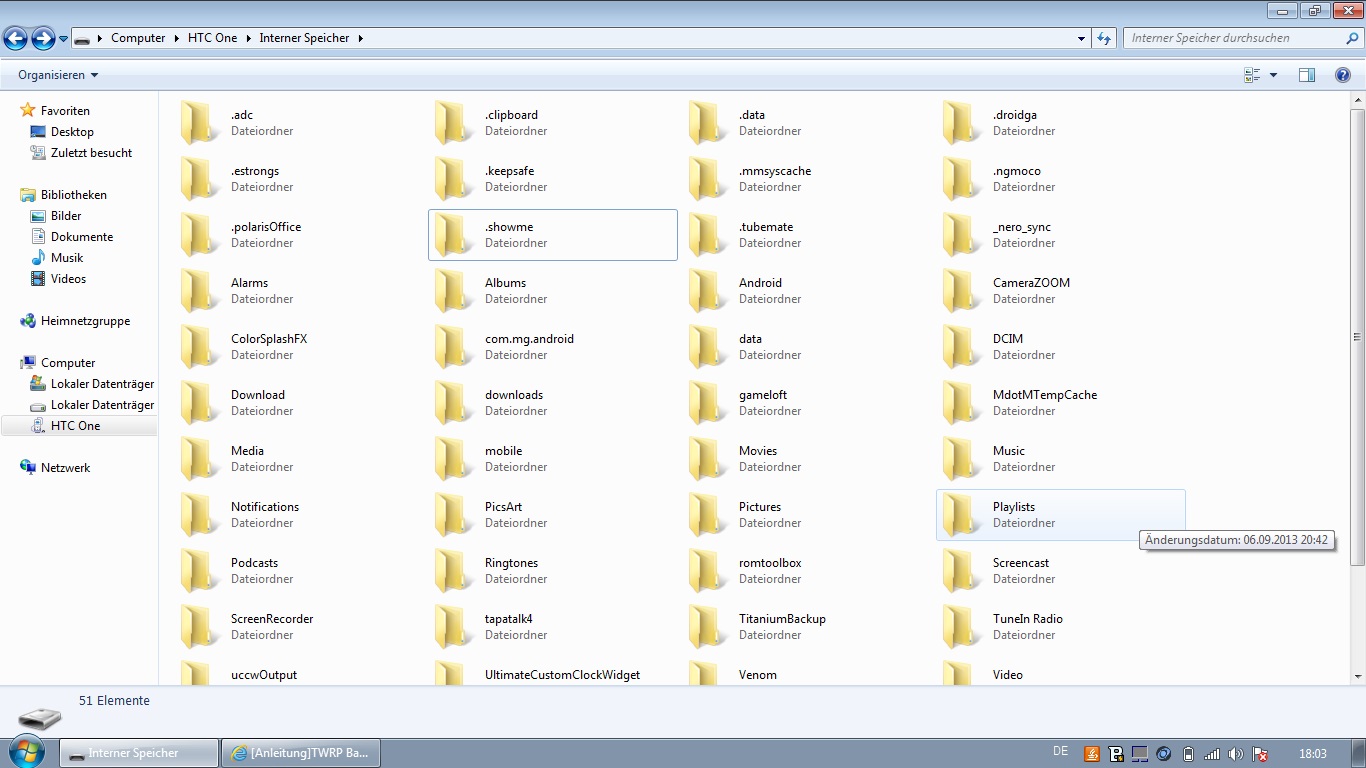The height and width of the screenshot is (768, 1366).
Task: Select the Android folder icon
Action: pyautogui.click(x=705, y=291)
